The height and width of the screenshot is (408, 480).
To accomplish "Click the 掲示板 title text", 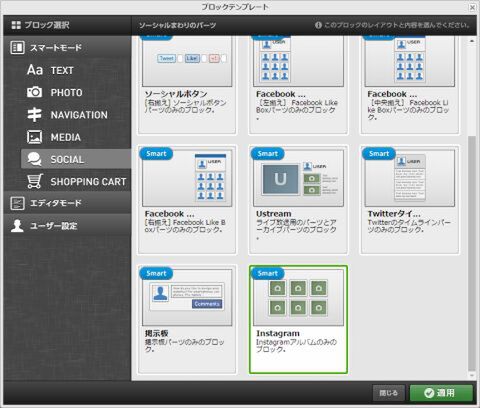I will 156,333.
